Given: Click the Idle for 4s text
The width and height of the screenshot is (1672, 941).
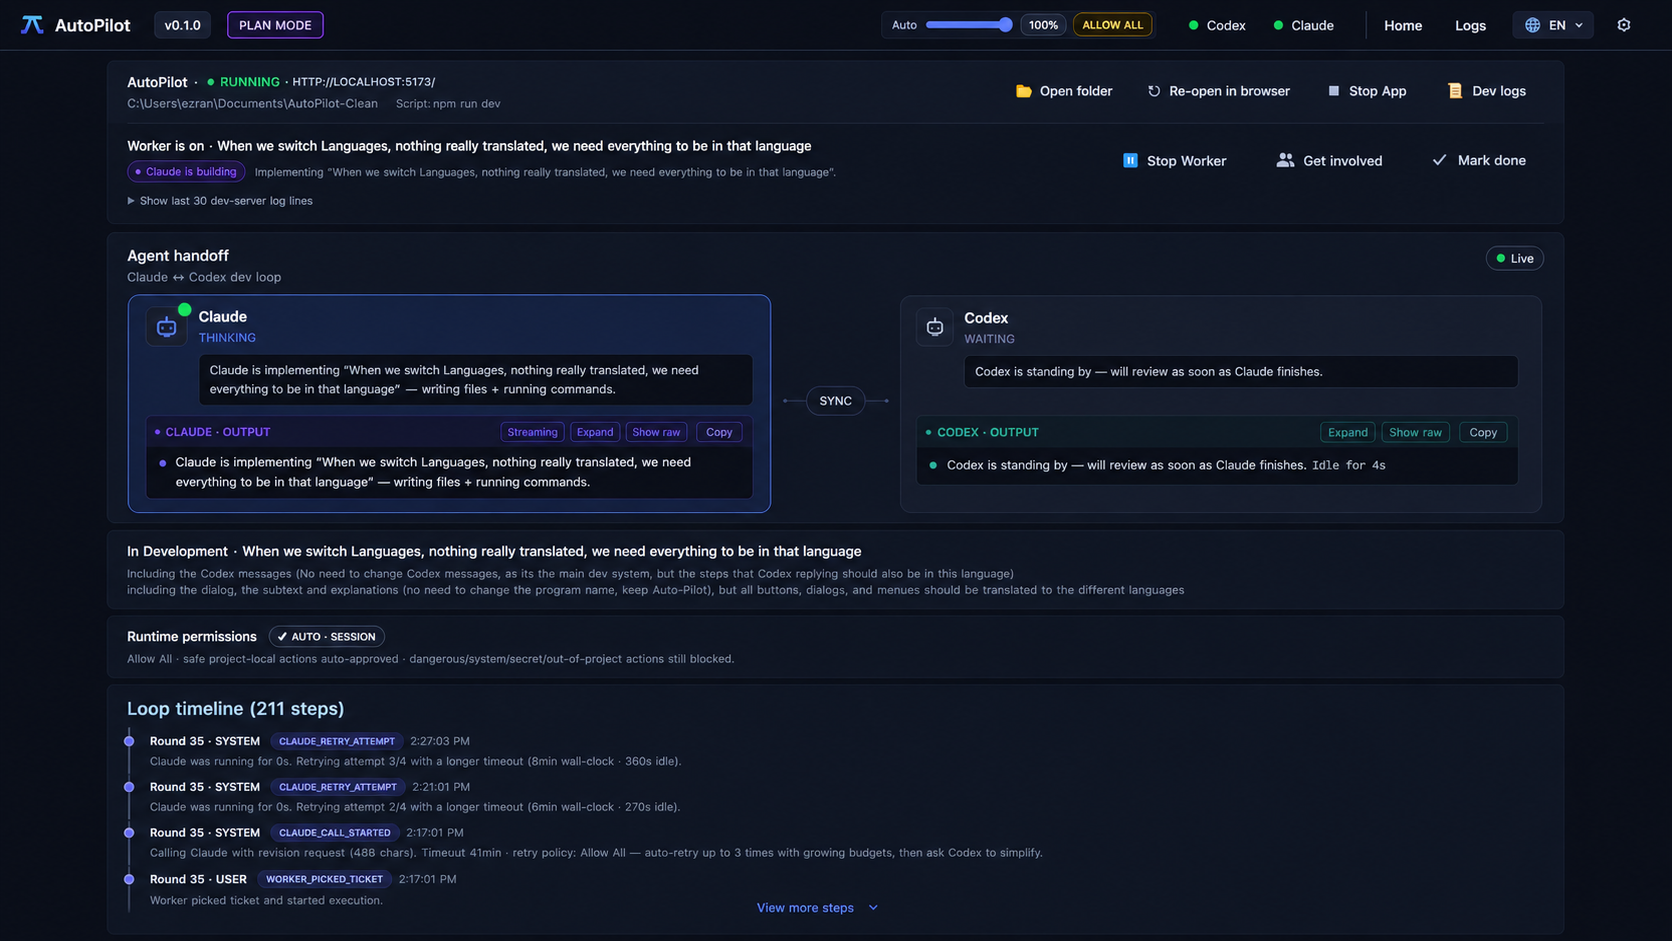Looking at the screenshot, I should pyautogui.click(x=1348, y=465).
